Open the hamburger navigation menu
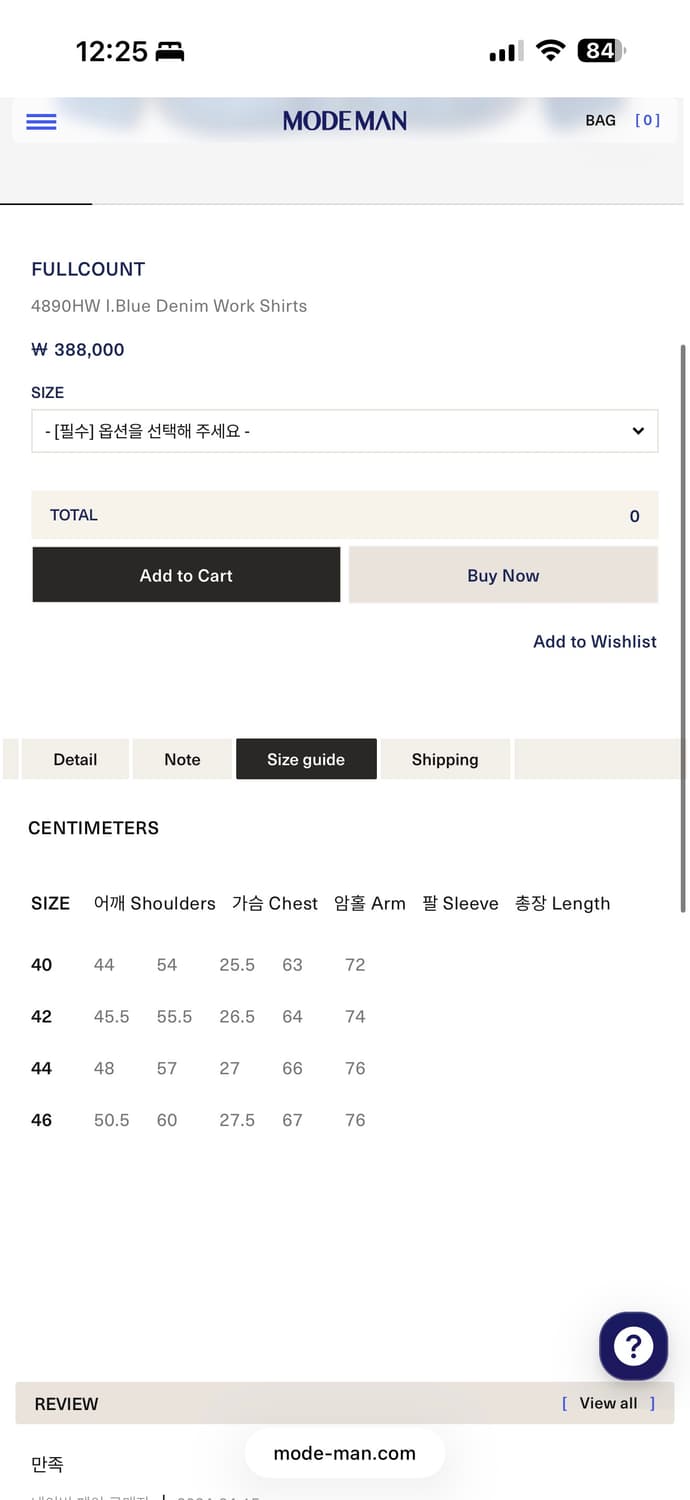Image resolution: width=690 pixels, height=1500 pixels. tap(40, 121)
